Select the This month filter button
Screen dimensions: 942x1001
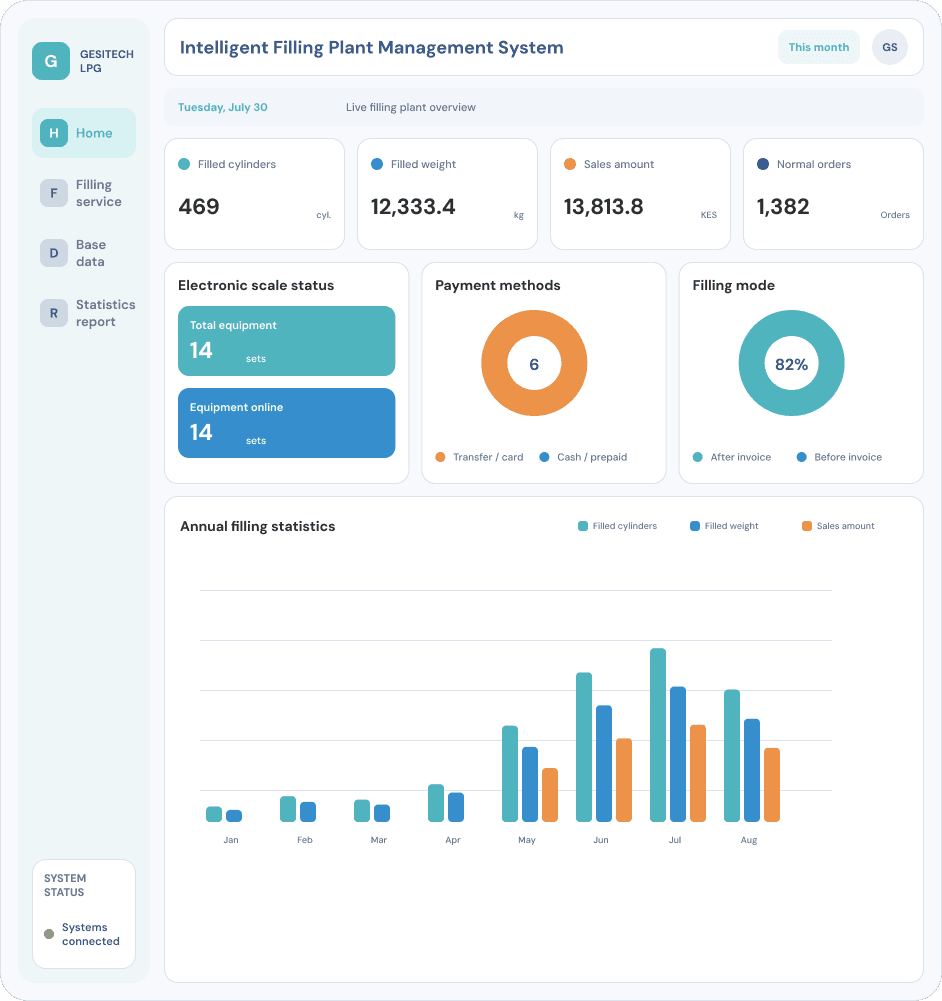pos(819,47)
